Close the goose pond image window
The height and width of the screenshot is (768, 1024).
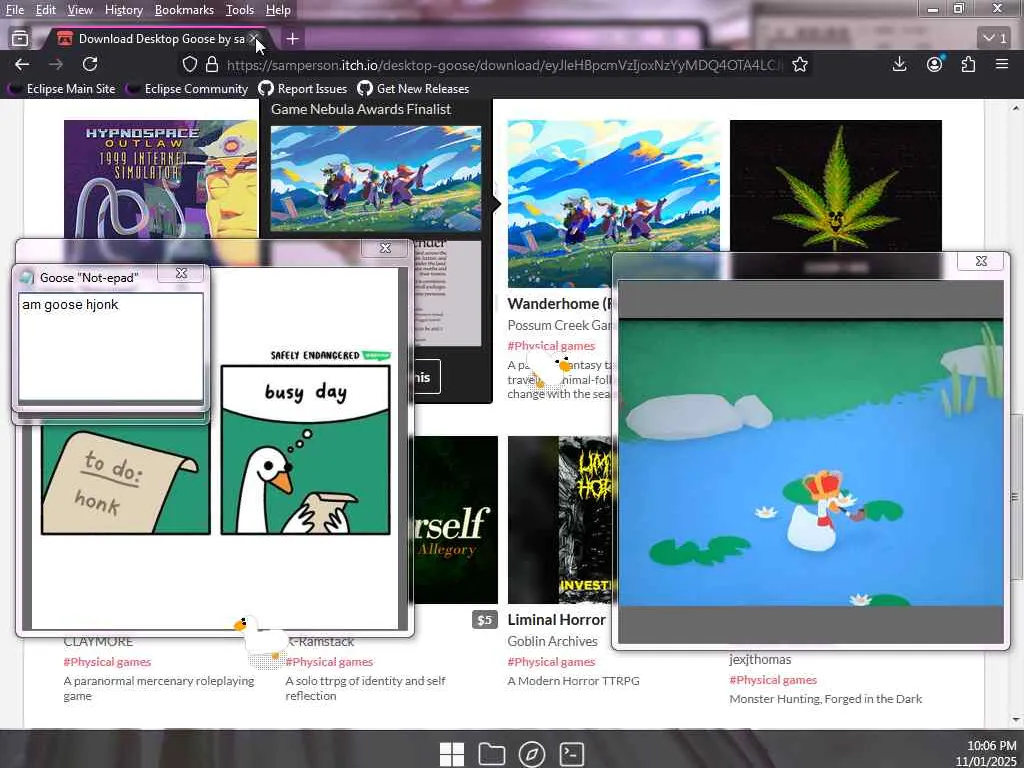[981, 261]
